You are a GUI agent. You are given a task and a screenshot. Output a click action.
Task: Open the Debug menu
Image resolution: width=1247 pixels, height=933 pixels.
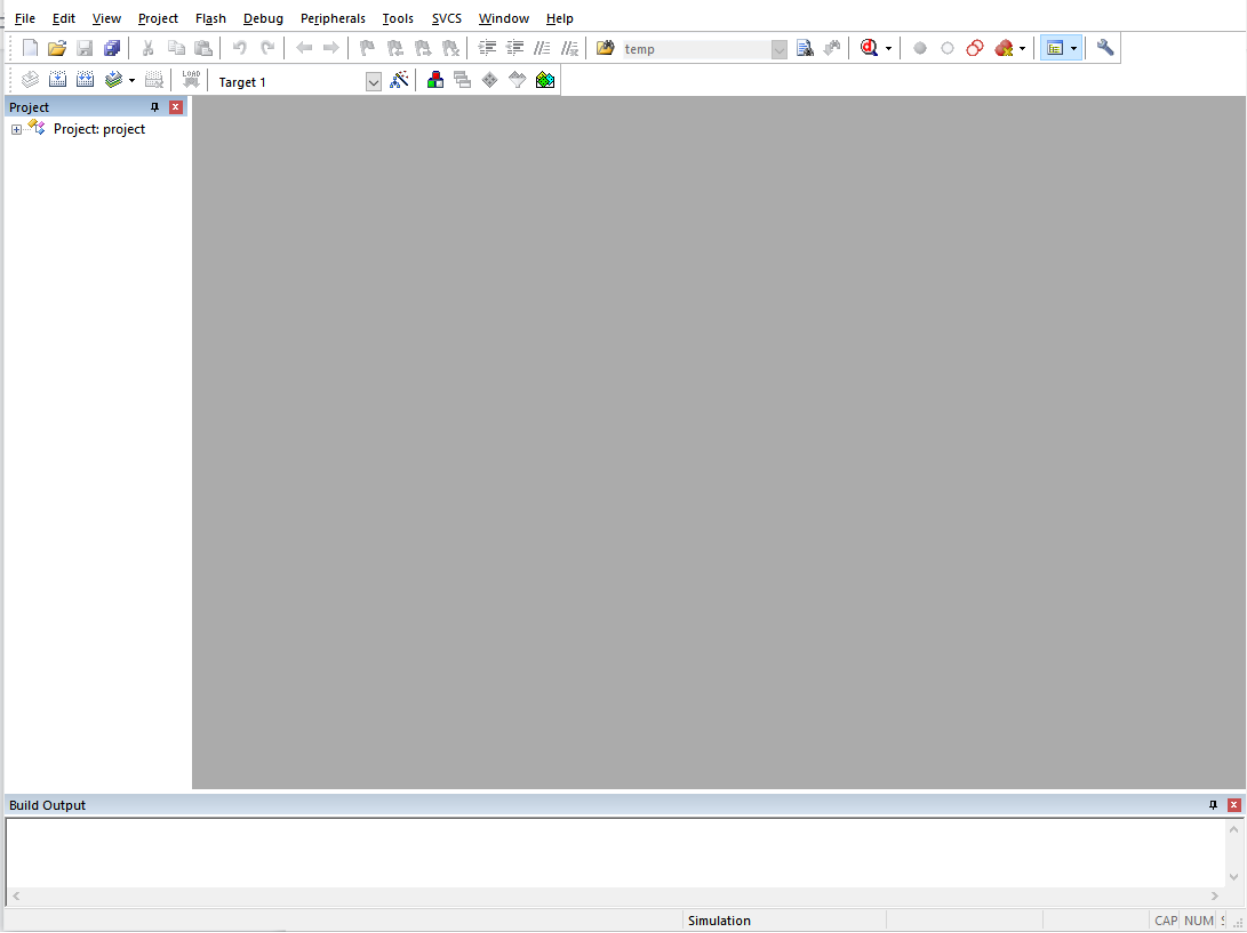(x=263, y=18)
